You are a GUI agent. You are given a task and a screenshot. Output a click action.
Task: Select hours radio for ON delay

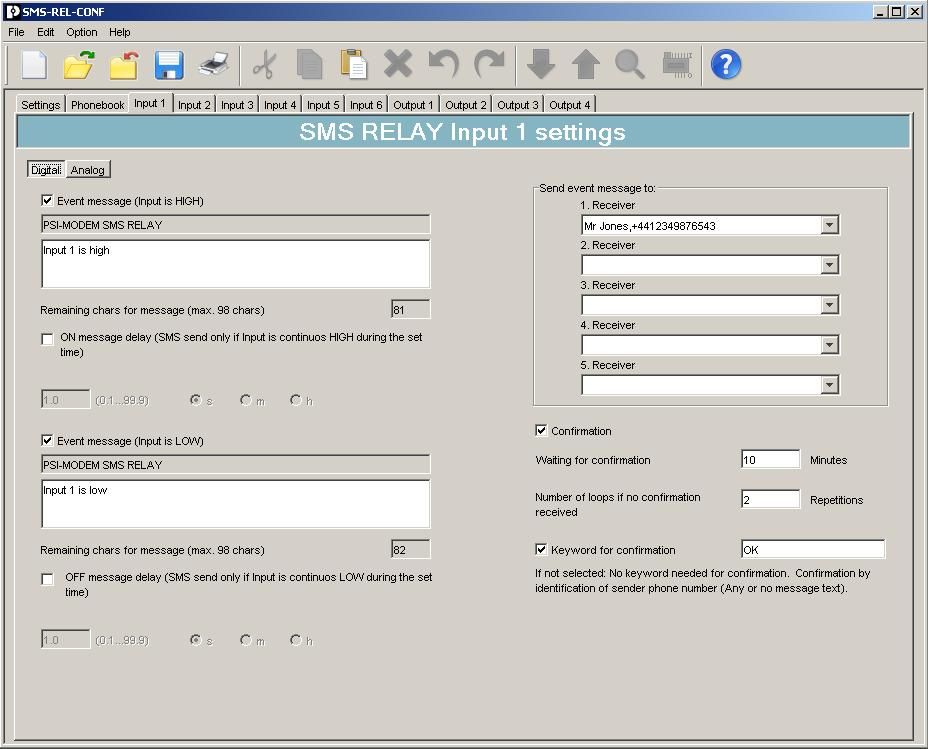coord(296,400)
